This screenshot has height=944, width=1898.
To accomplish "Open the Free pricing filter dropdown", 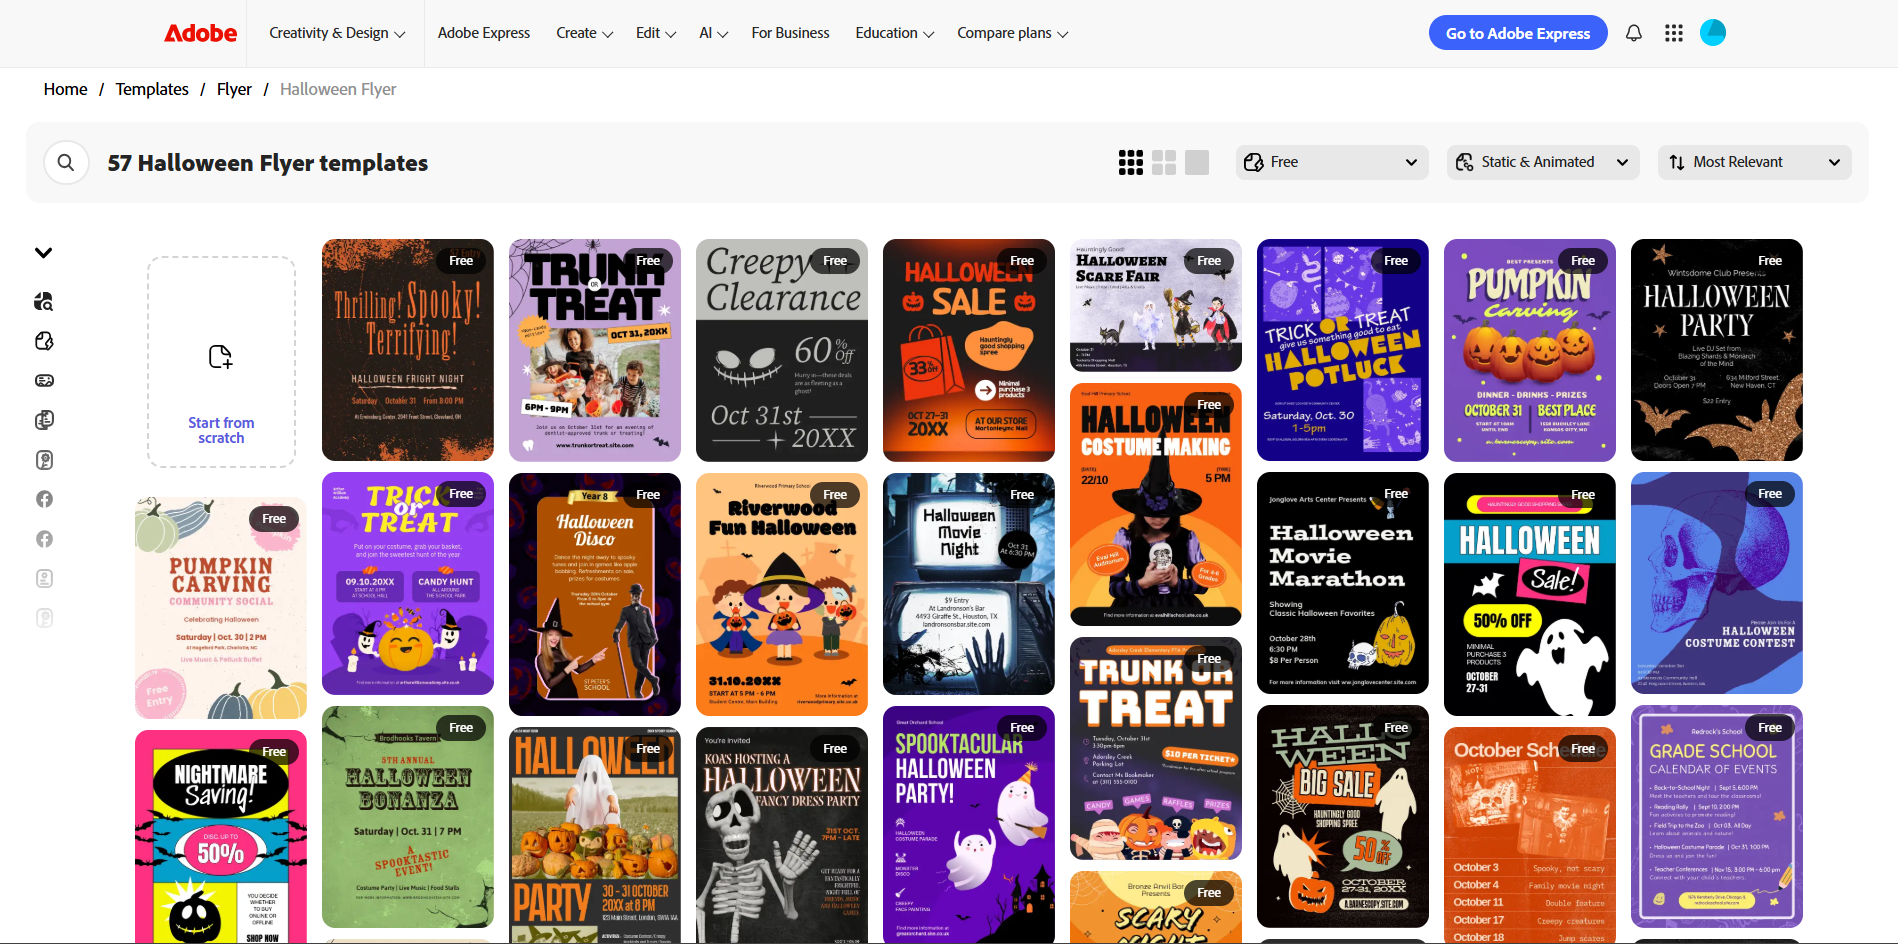I will pos(1330,161).
